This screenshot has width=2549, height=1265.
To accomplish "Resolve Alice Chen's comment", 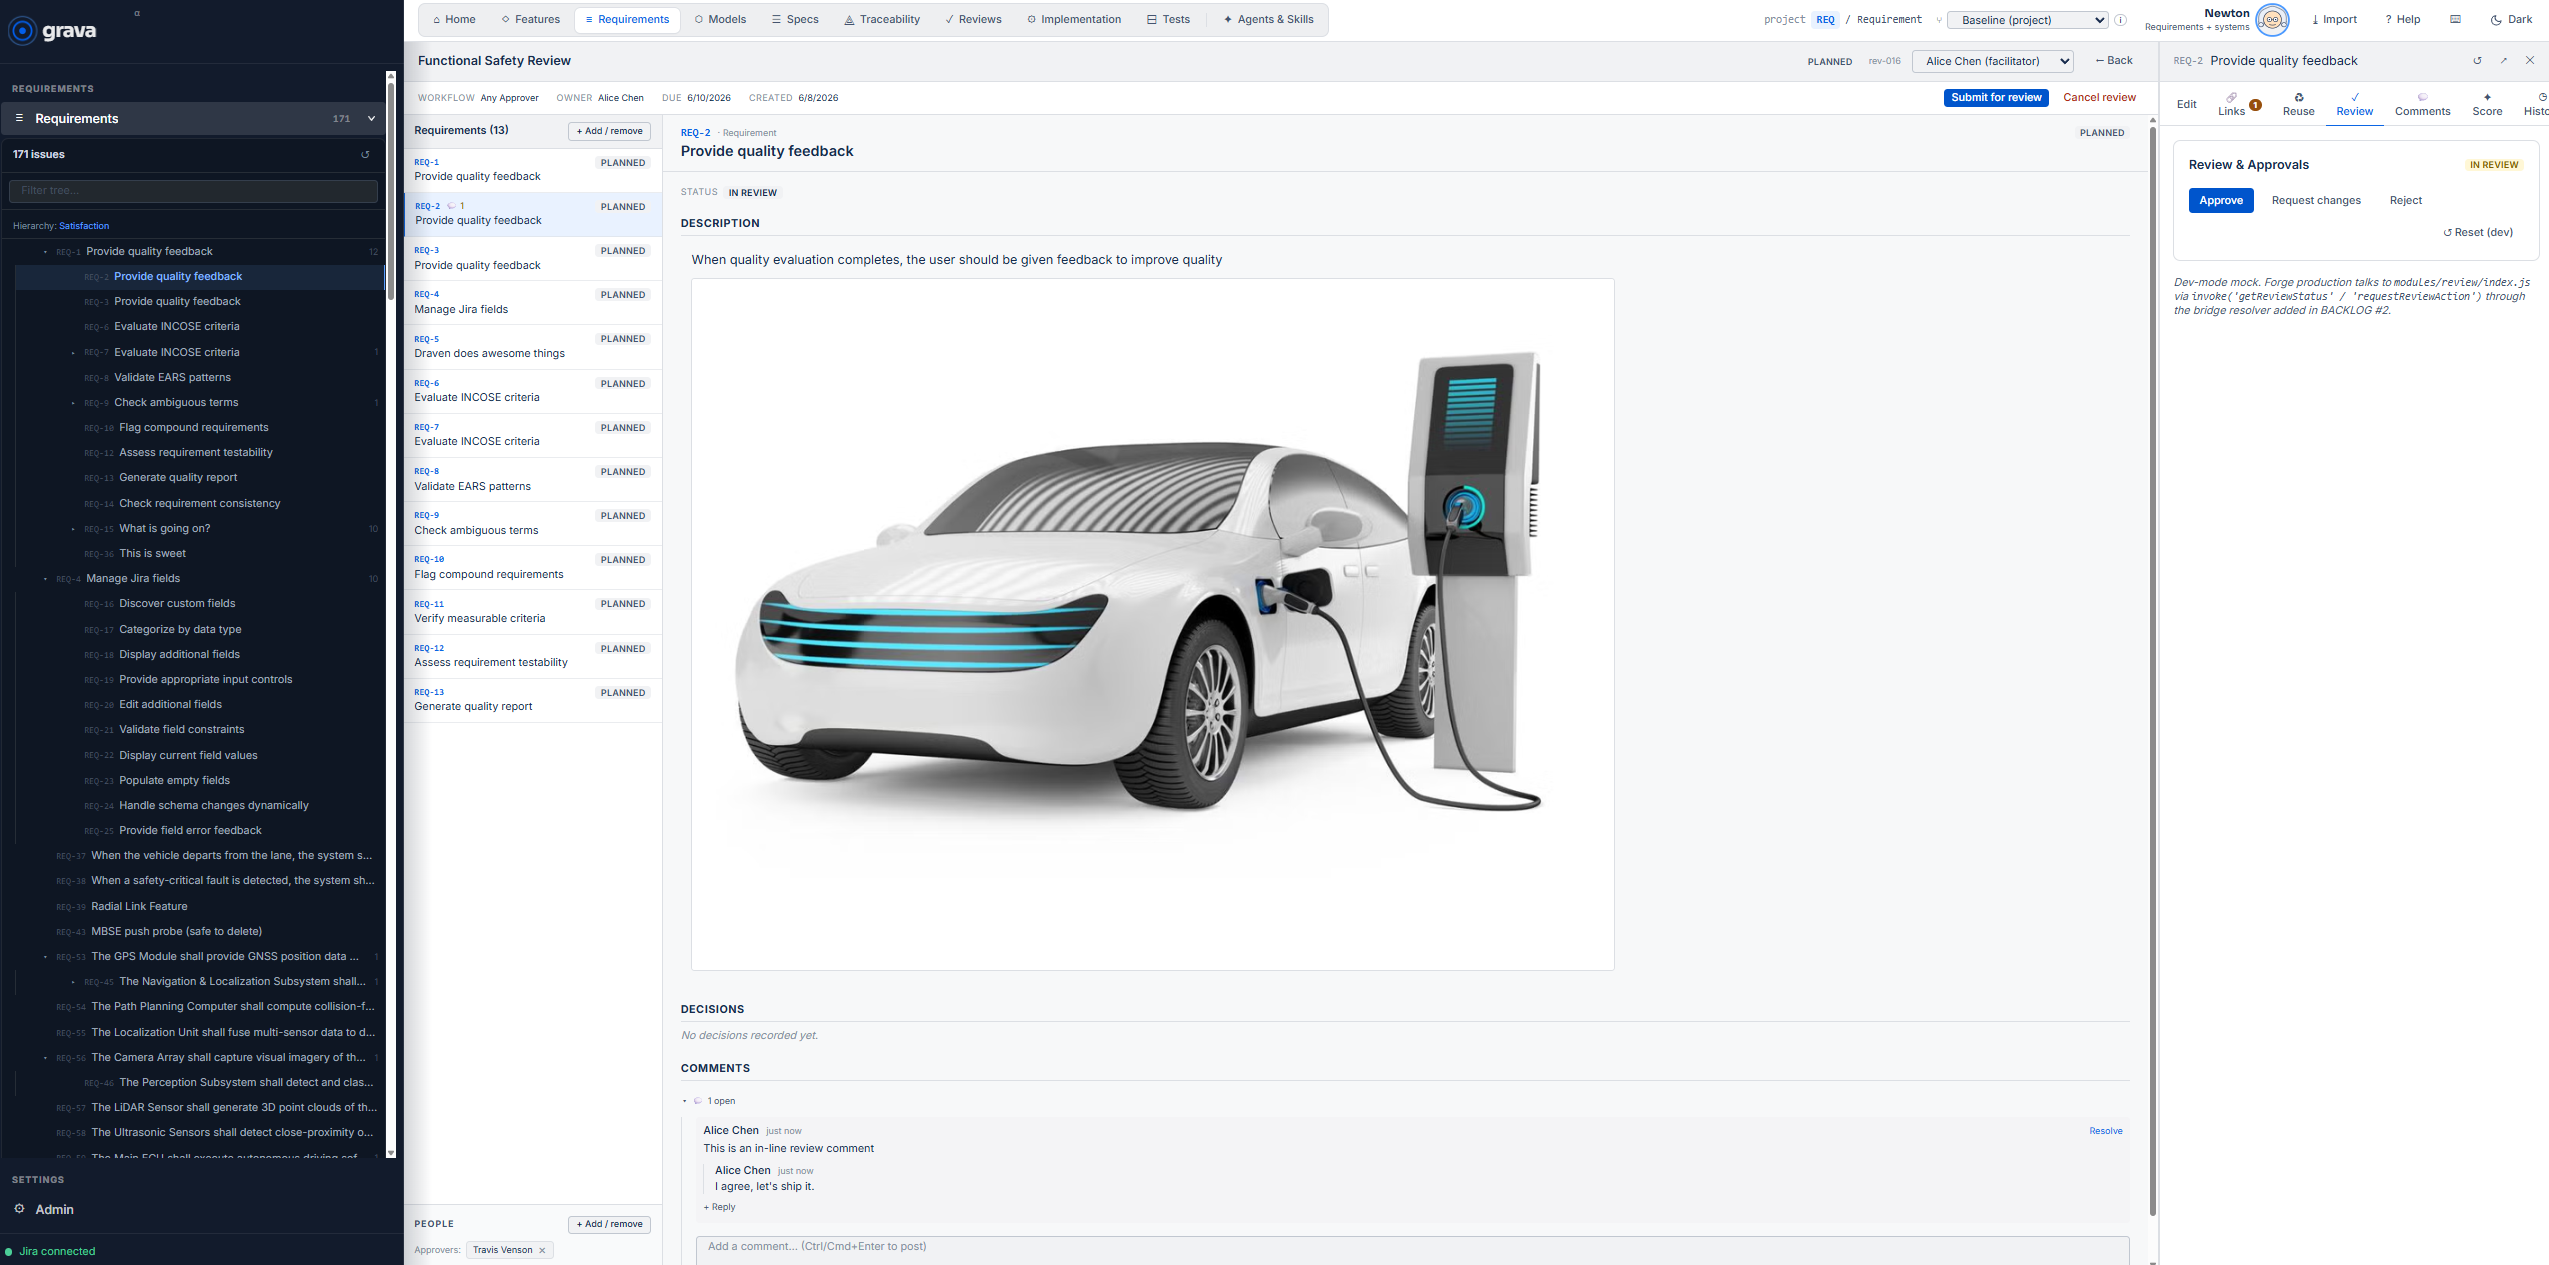I will pyautogui.click(x=2106, y=1131).
